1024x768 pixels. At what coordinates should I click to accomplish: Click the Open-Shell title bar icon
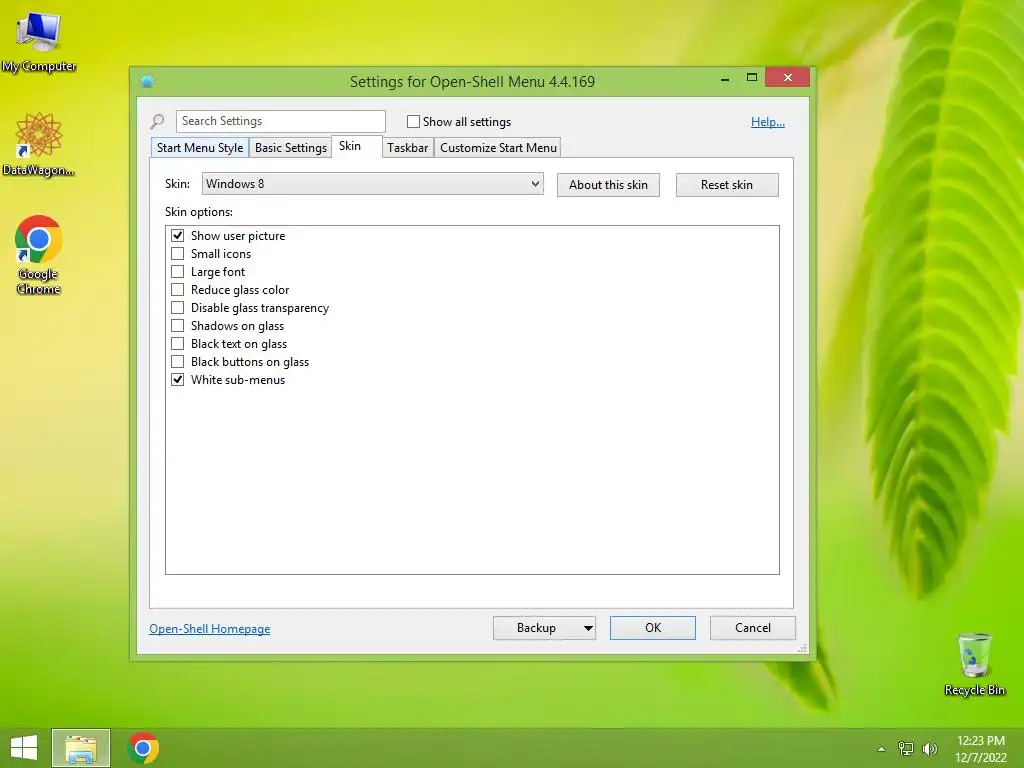click(147, 81)
